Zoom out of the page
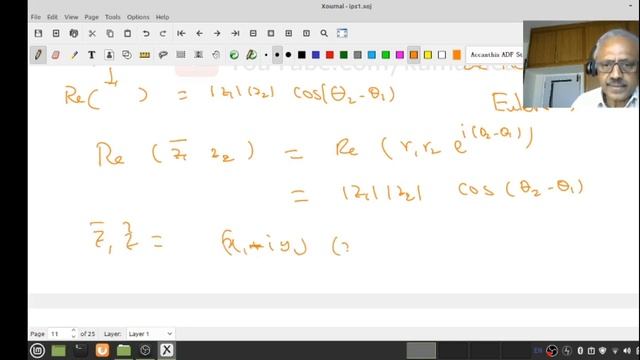The image size is (640, 360). point(253,33)
